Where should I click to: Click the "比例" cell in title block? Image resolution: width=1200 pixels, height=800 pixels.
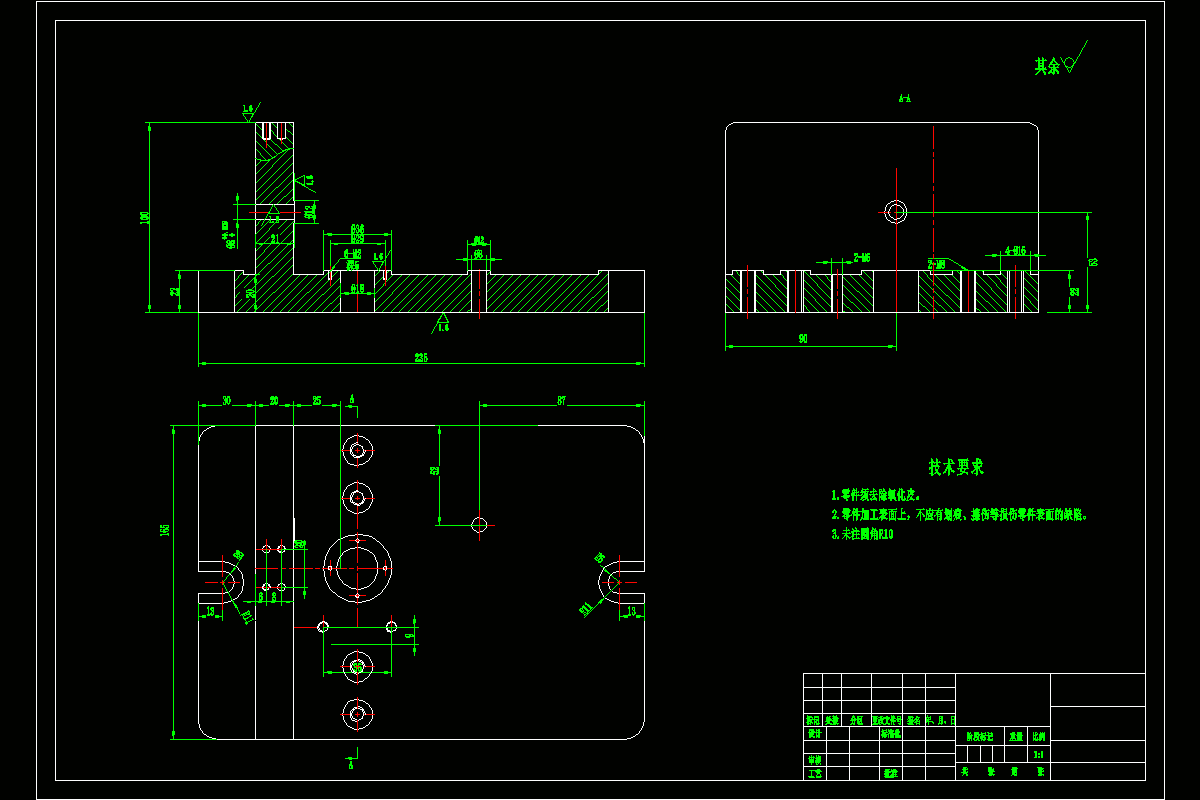click(1039, 735)
